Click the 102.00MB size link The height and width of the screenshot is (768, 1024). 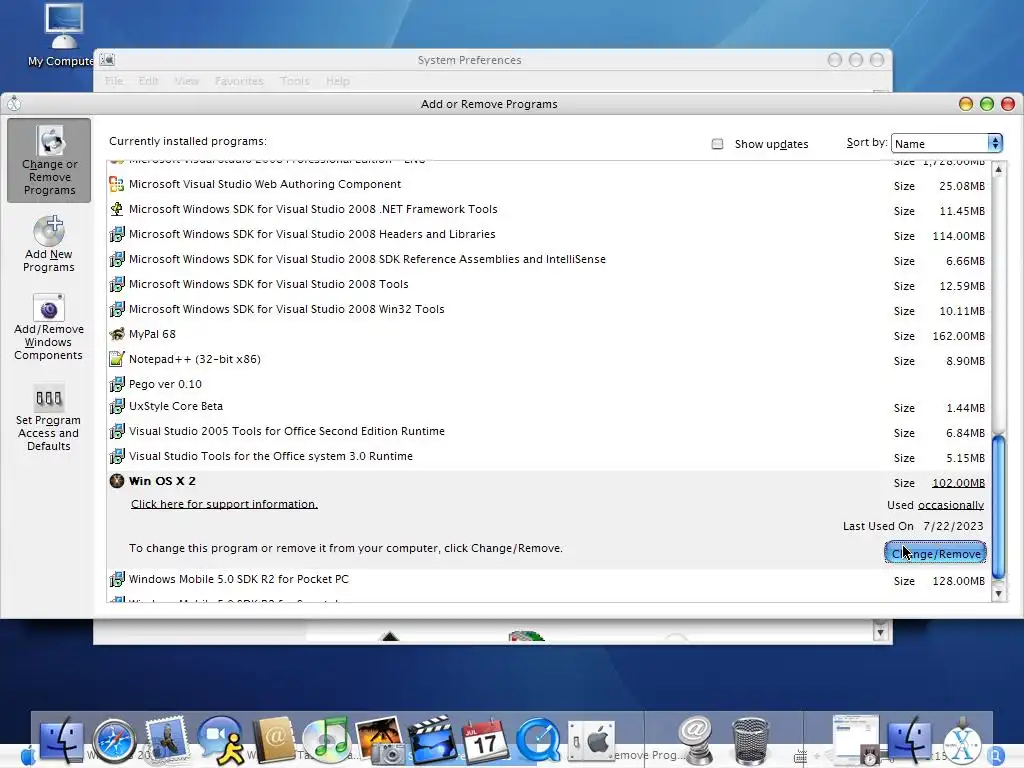(958, 483)
